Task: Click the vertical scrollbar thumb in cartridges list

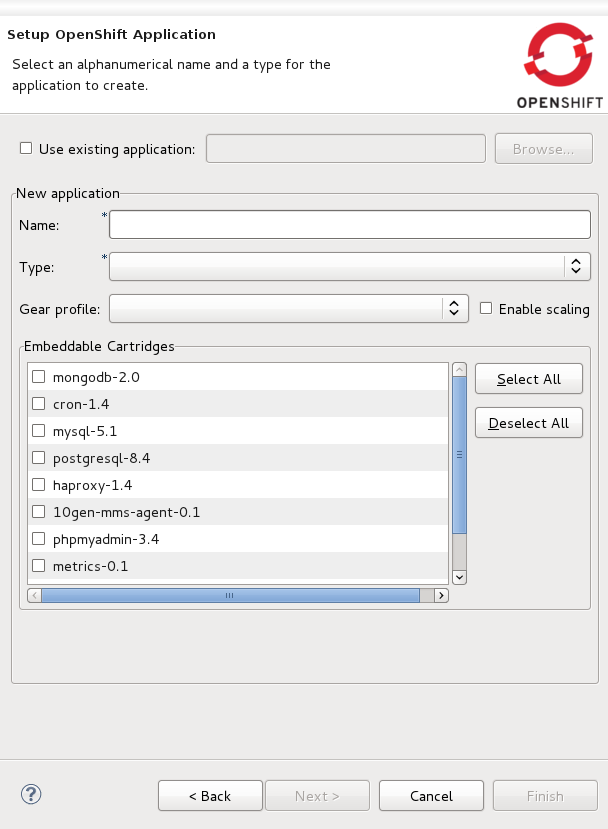Action: click(x=459, y=455)
